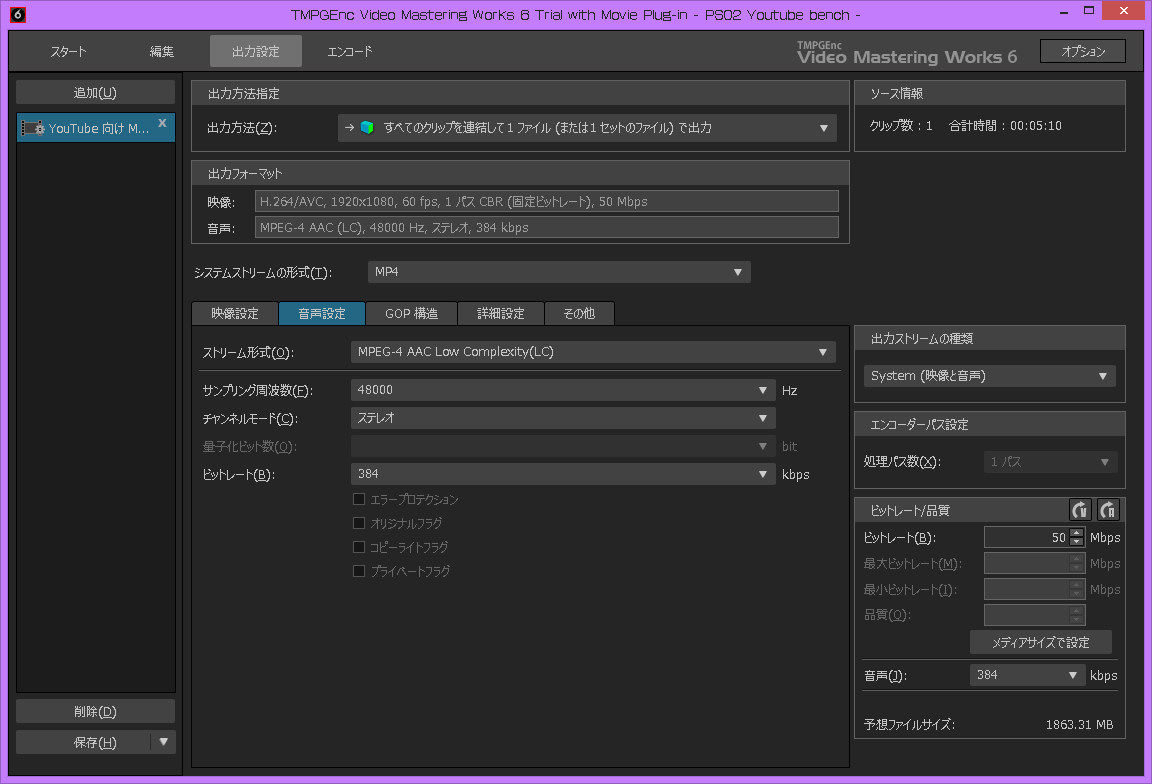The height and width of the screenshot is (784, 1152).
Task: Check the コピーライトフラグ option
Action: pos(359,547)
